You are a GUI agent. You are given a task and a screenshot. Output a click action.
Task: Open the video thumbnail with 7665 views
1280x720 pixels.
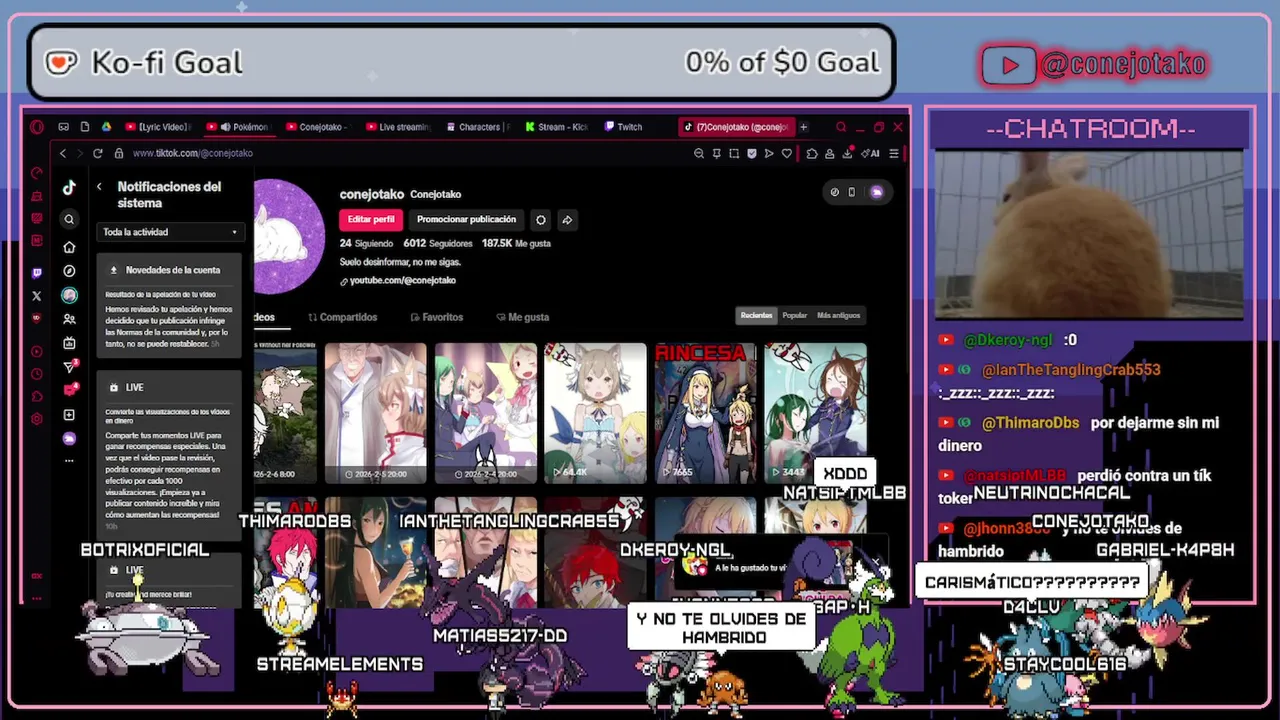[706, 413]
